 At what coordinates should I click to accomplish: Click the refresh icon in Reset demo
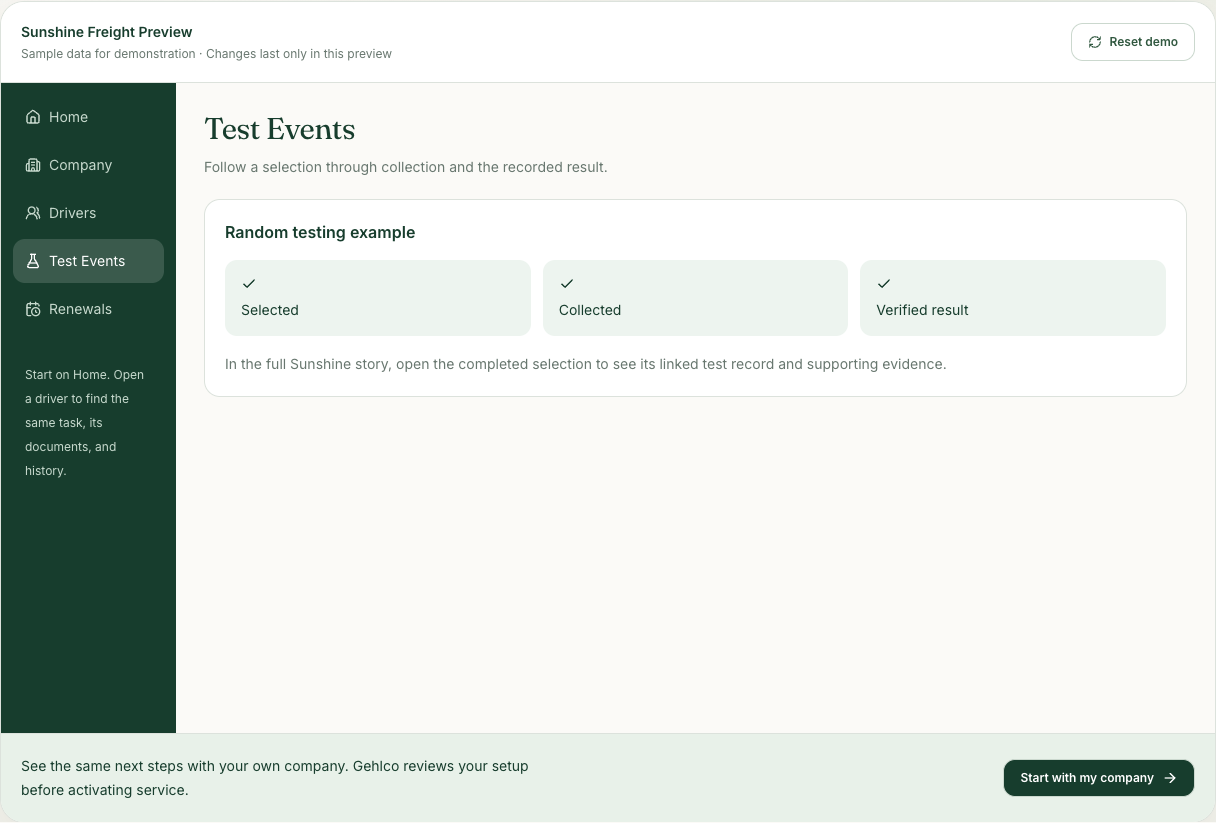click(1095, 42)
